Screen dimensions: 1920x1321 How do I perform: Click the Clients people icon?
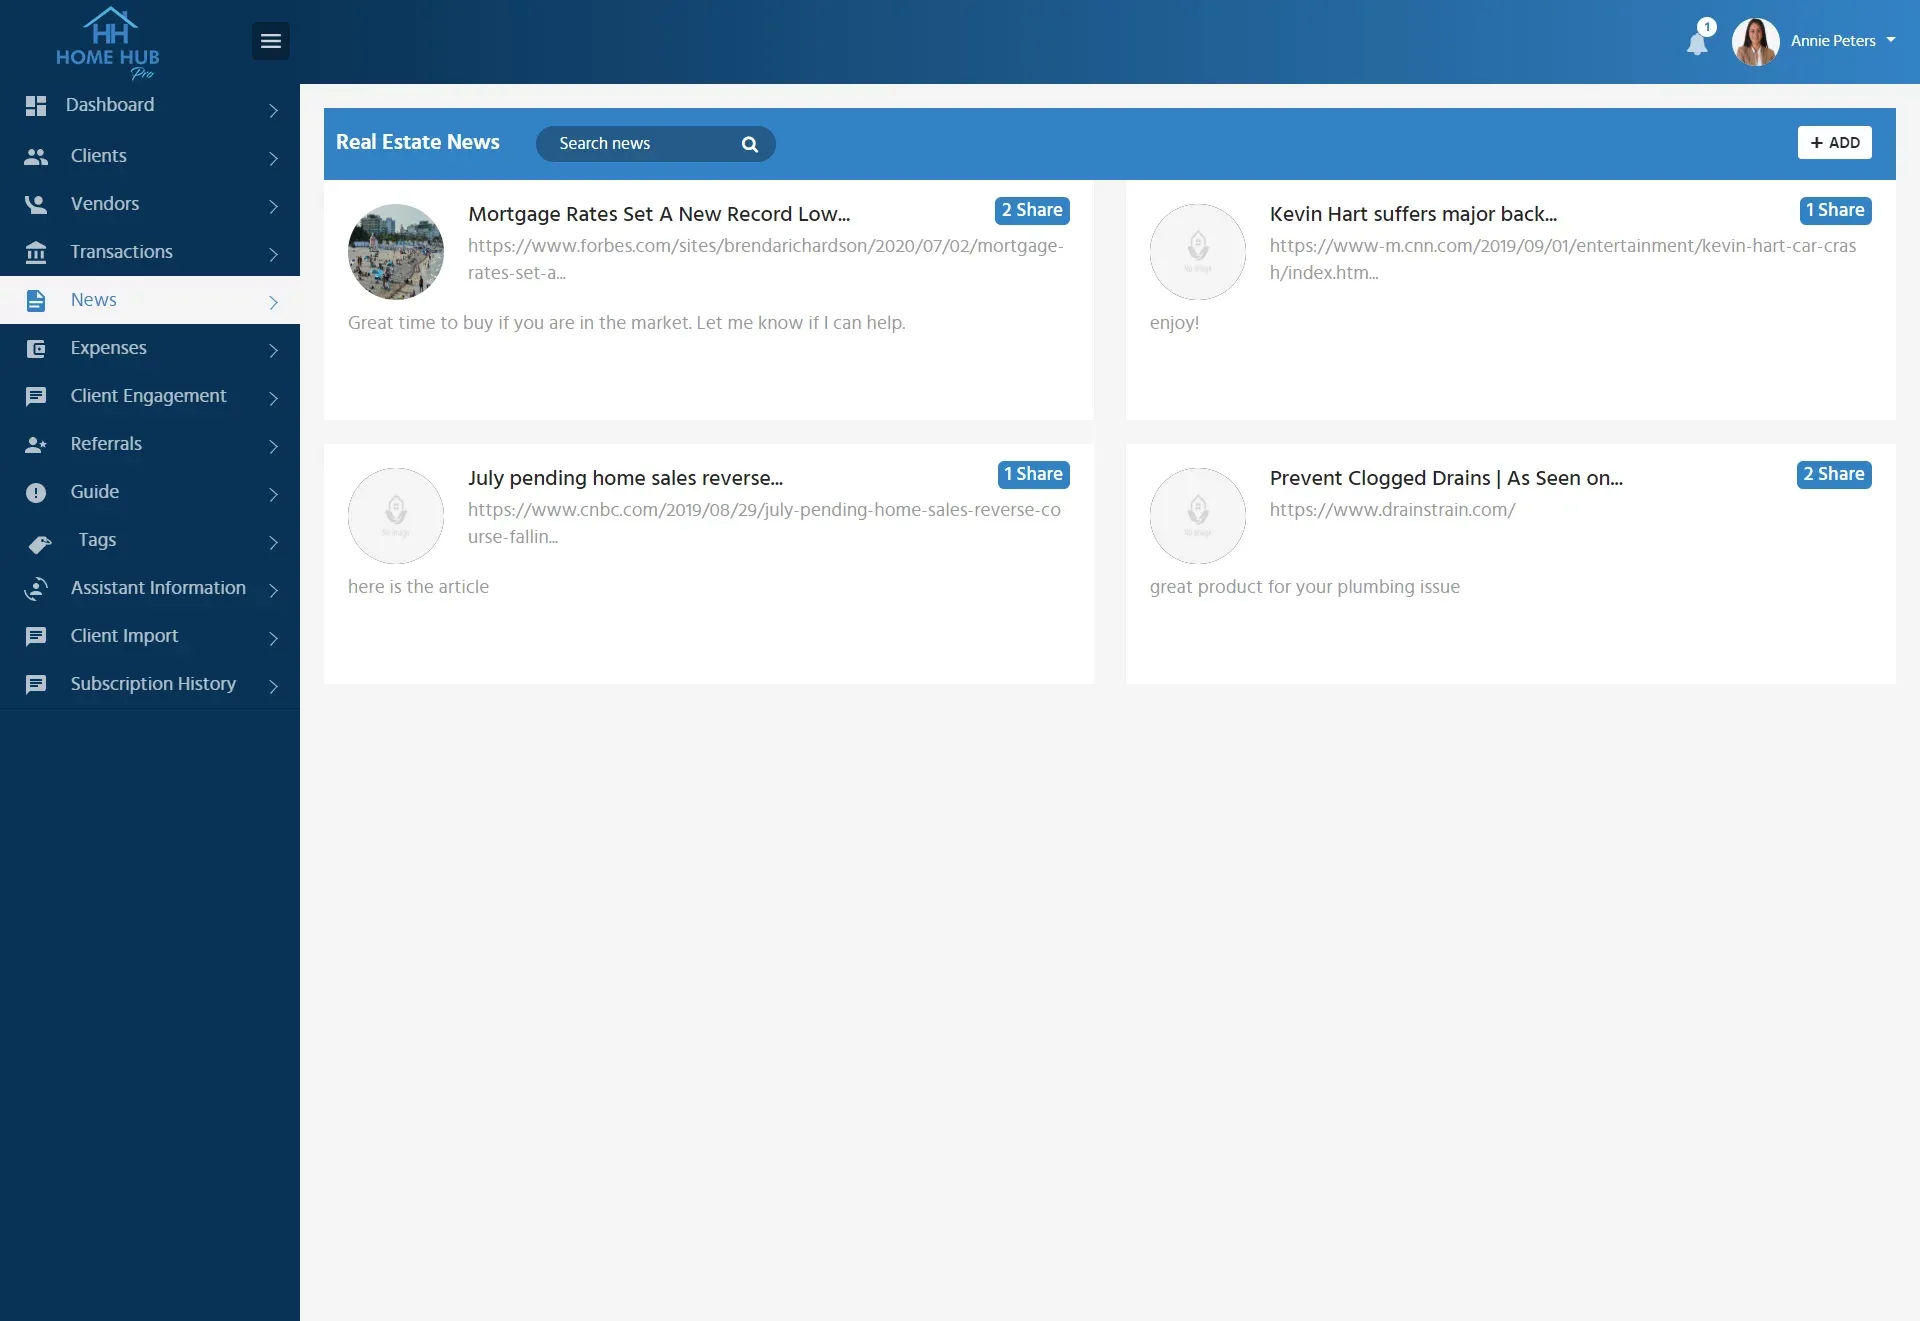[x=36, y=156]
